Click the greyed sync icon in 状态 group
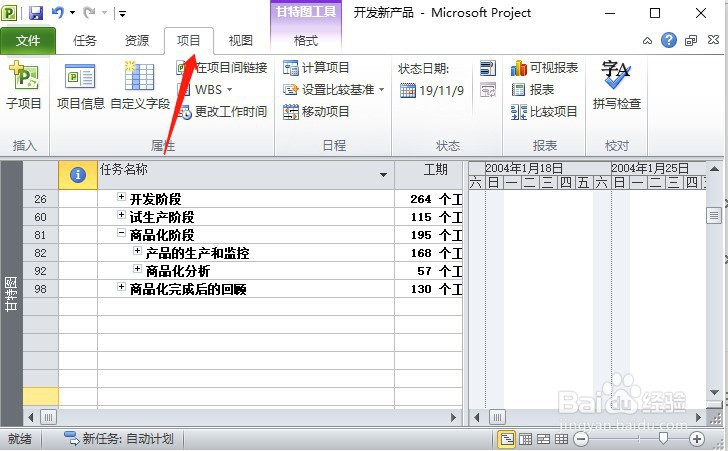This screenshot has height=451, width=728. (x=488, y=90)
